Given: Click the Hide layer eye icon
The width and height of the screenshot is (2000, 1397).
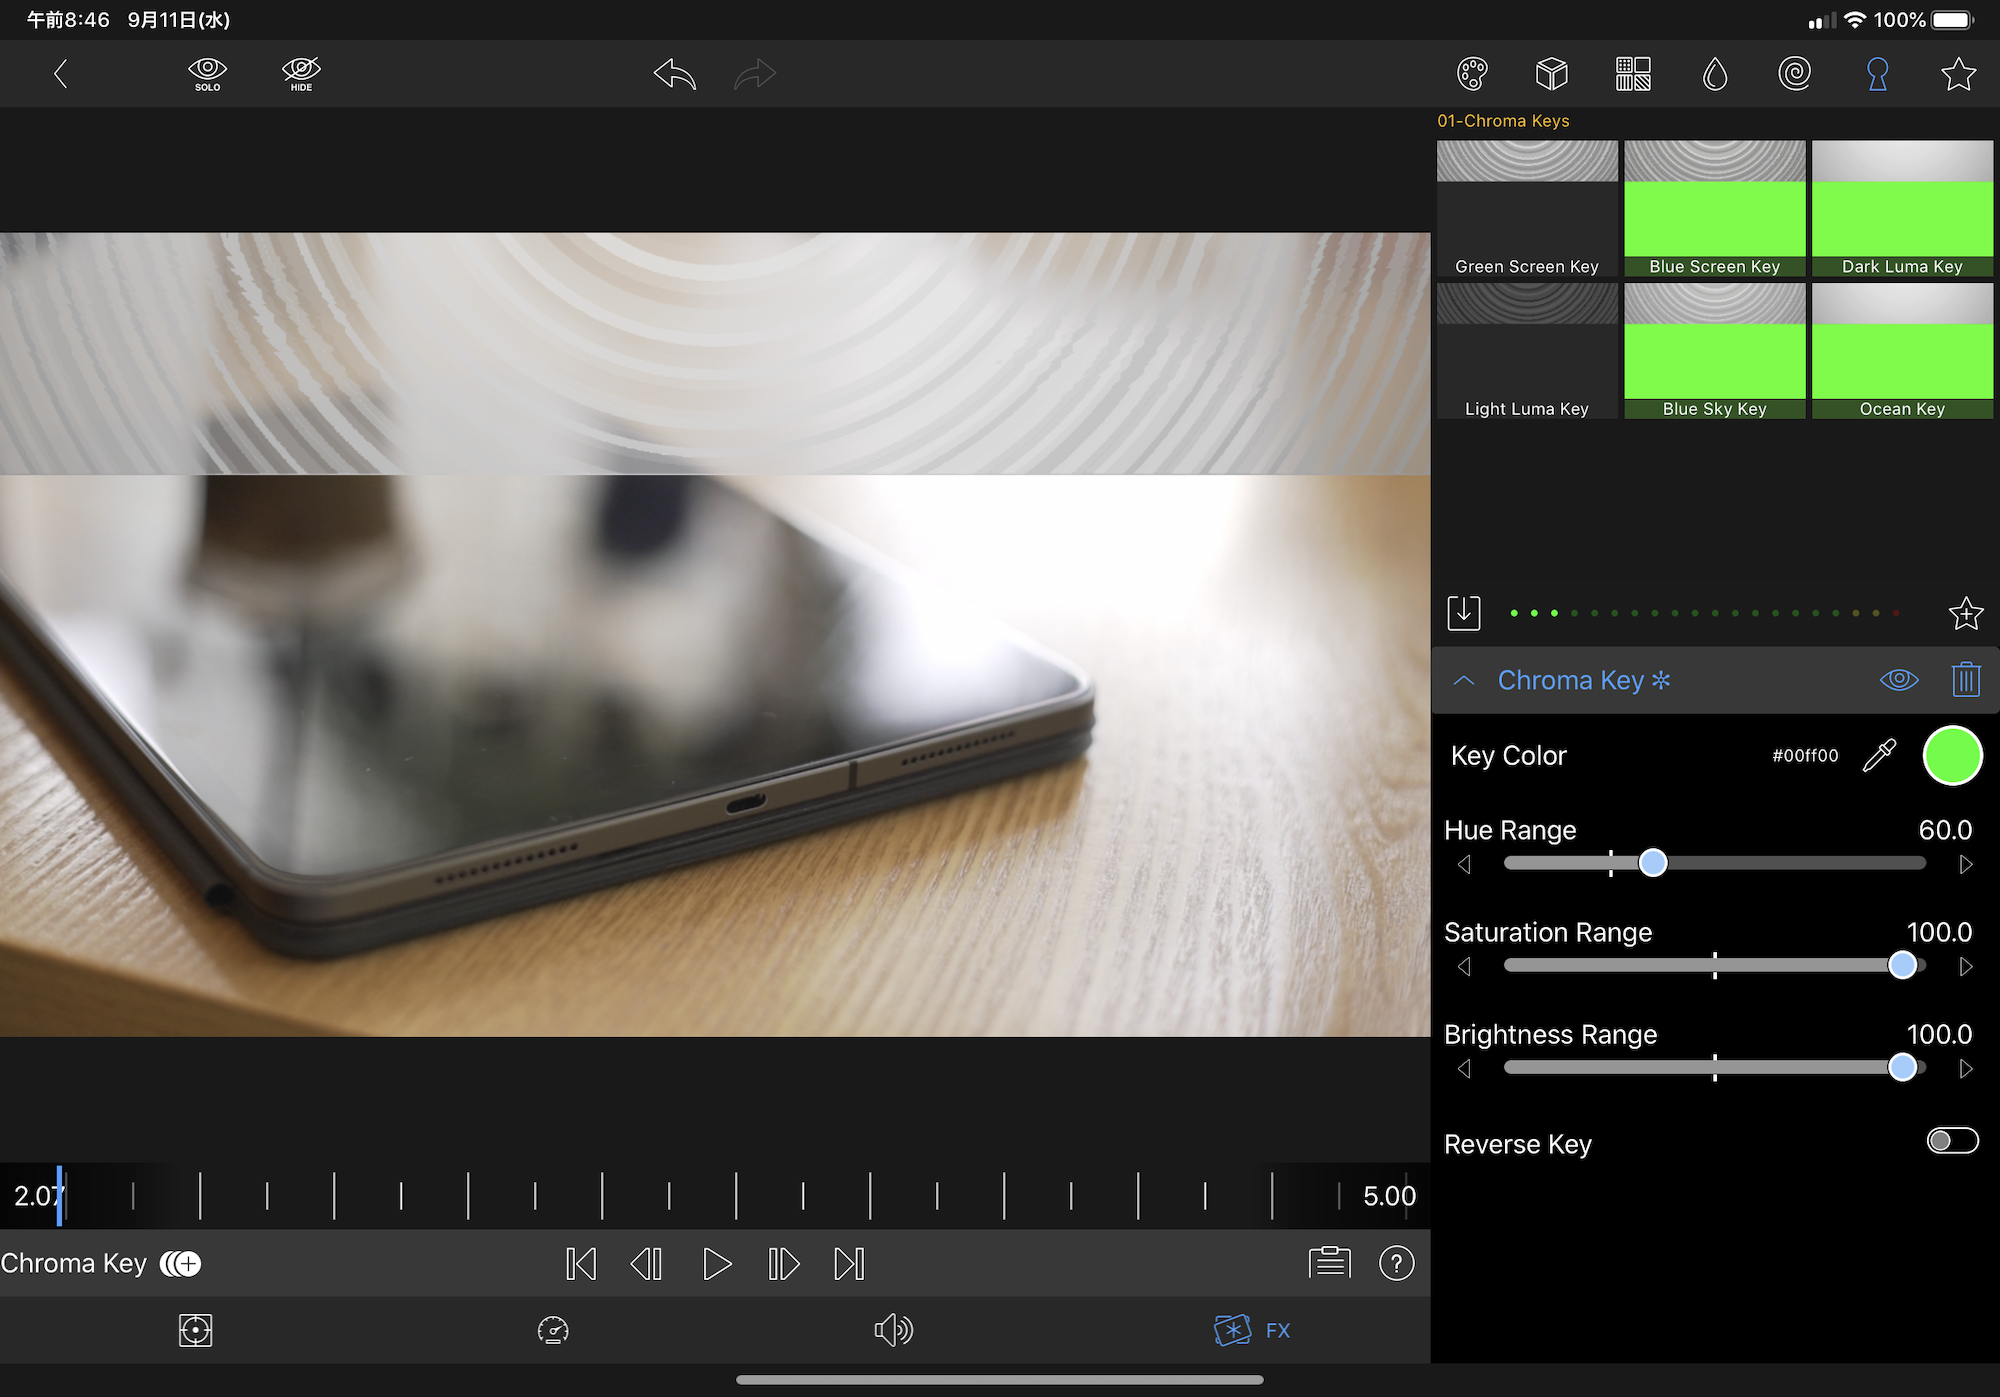Looking at the screenshot, I should tap(301, 73).
